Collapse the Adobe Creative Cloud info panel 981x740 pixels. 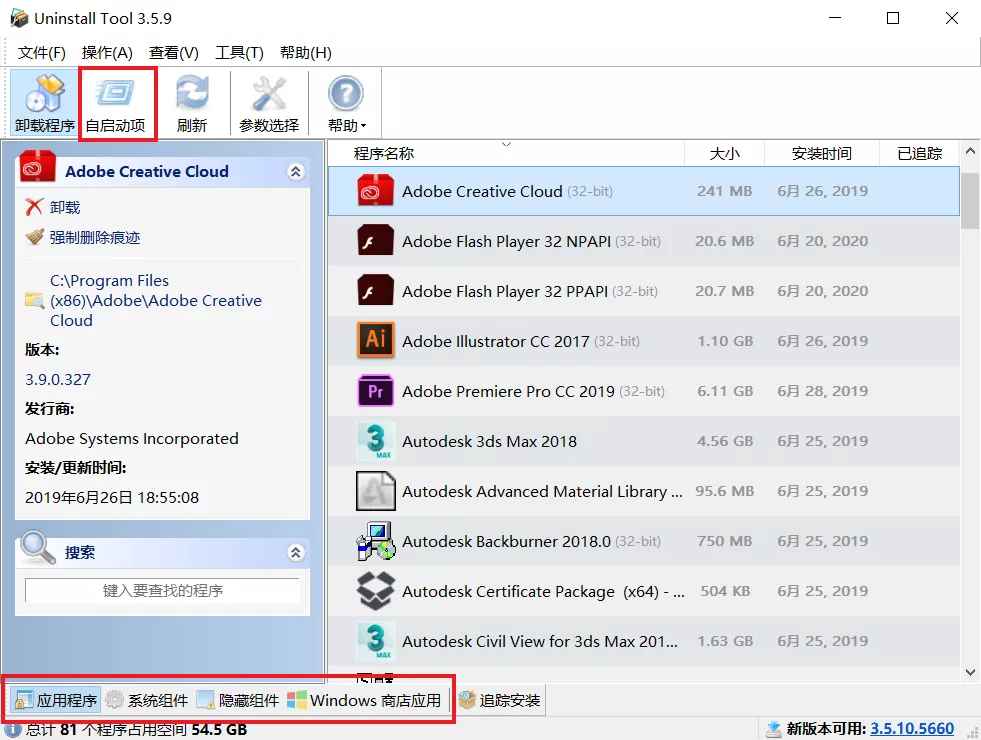click(x=295, y=171)
